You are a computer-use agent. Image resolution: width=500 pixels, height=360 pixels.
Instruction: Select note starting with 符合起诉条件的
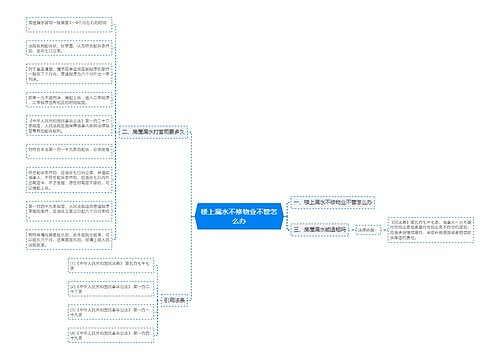click(x=69, y=180)
